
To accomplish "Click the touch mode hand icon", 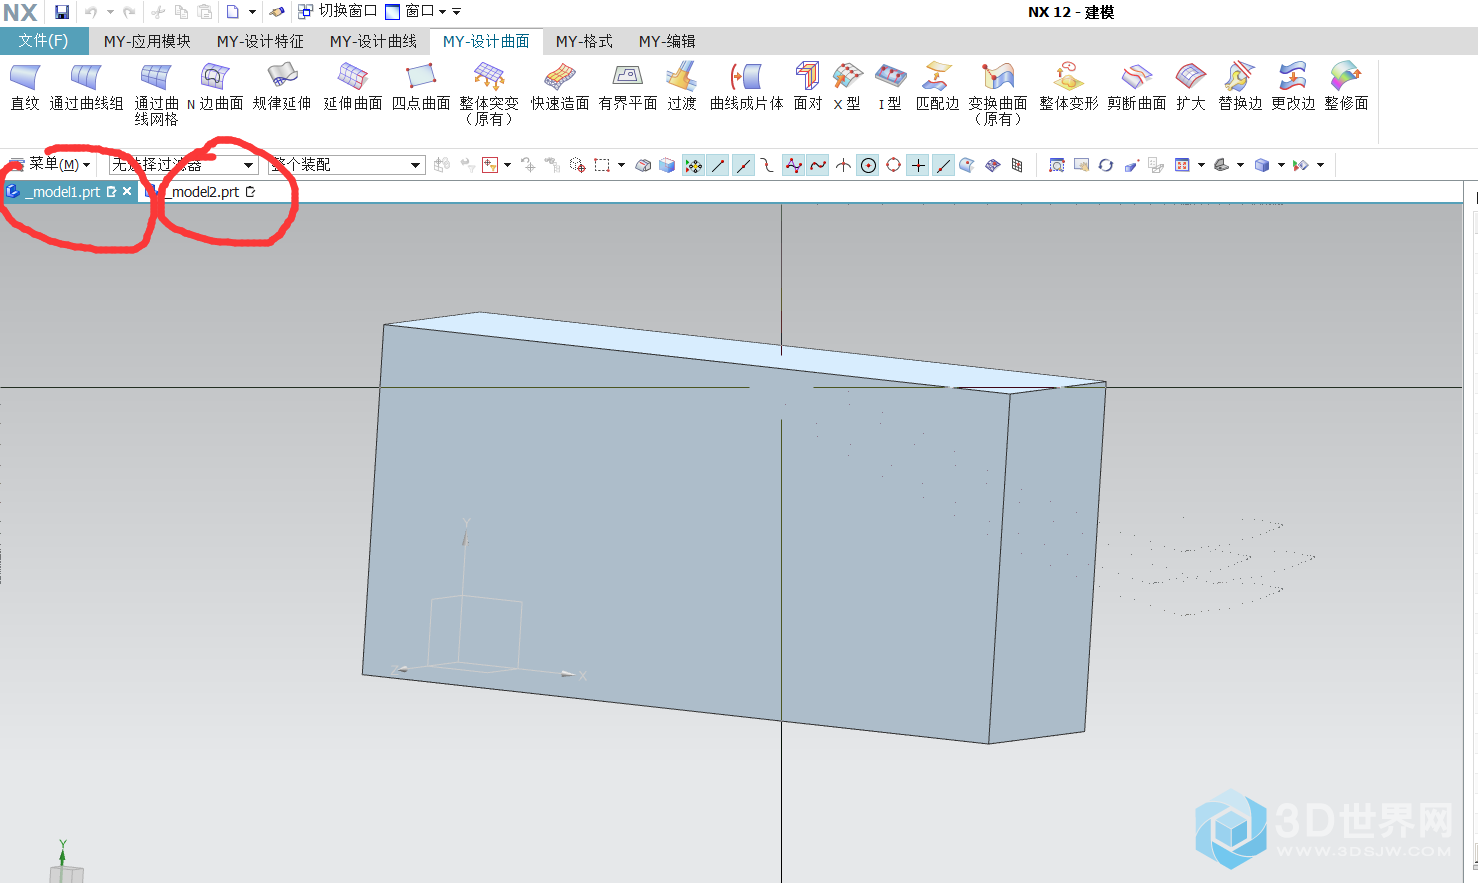I will [x=277, y=12].
